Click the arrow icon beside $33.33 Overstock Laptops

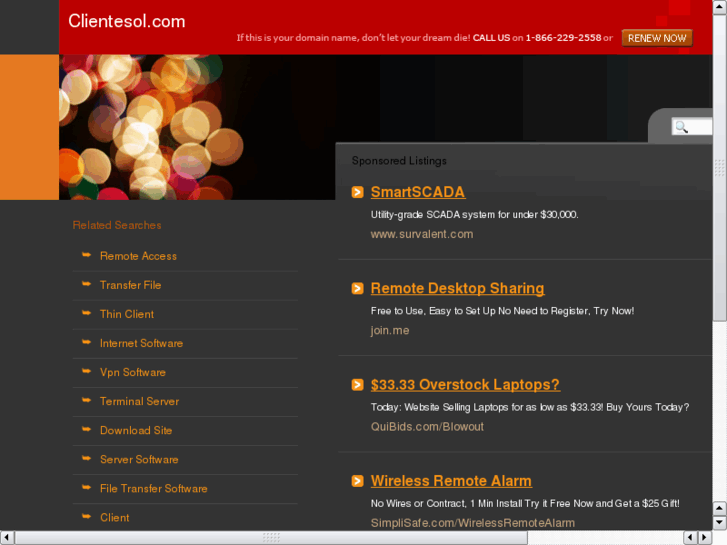[x=357, y=385]
